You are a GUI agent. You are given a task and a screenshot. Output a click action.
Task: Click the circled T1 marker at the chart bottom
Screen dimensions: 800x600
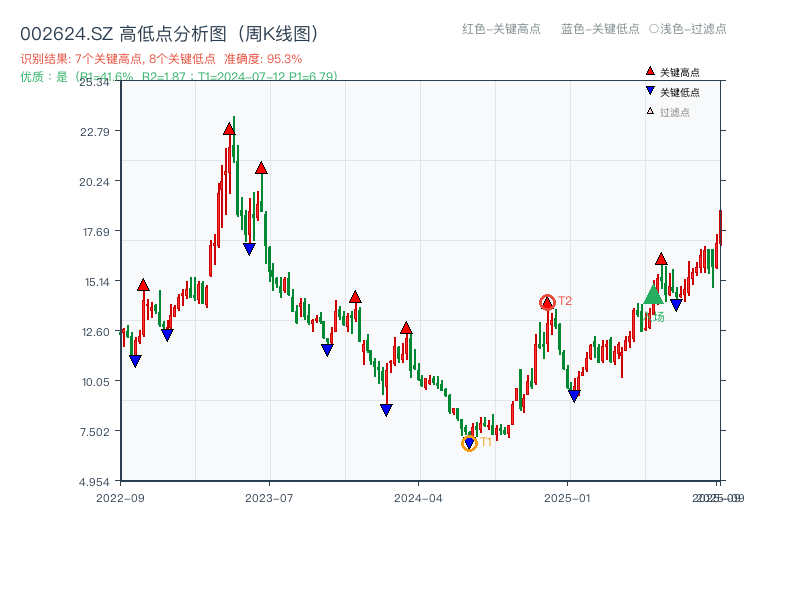(468, 441)
